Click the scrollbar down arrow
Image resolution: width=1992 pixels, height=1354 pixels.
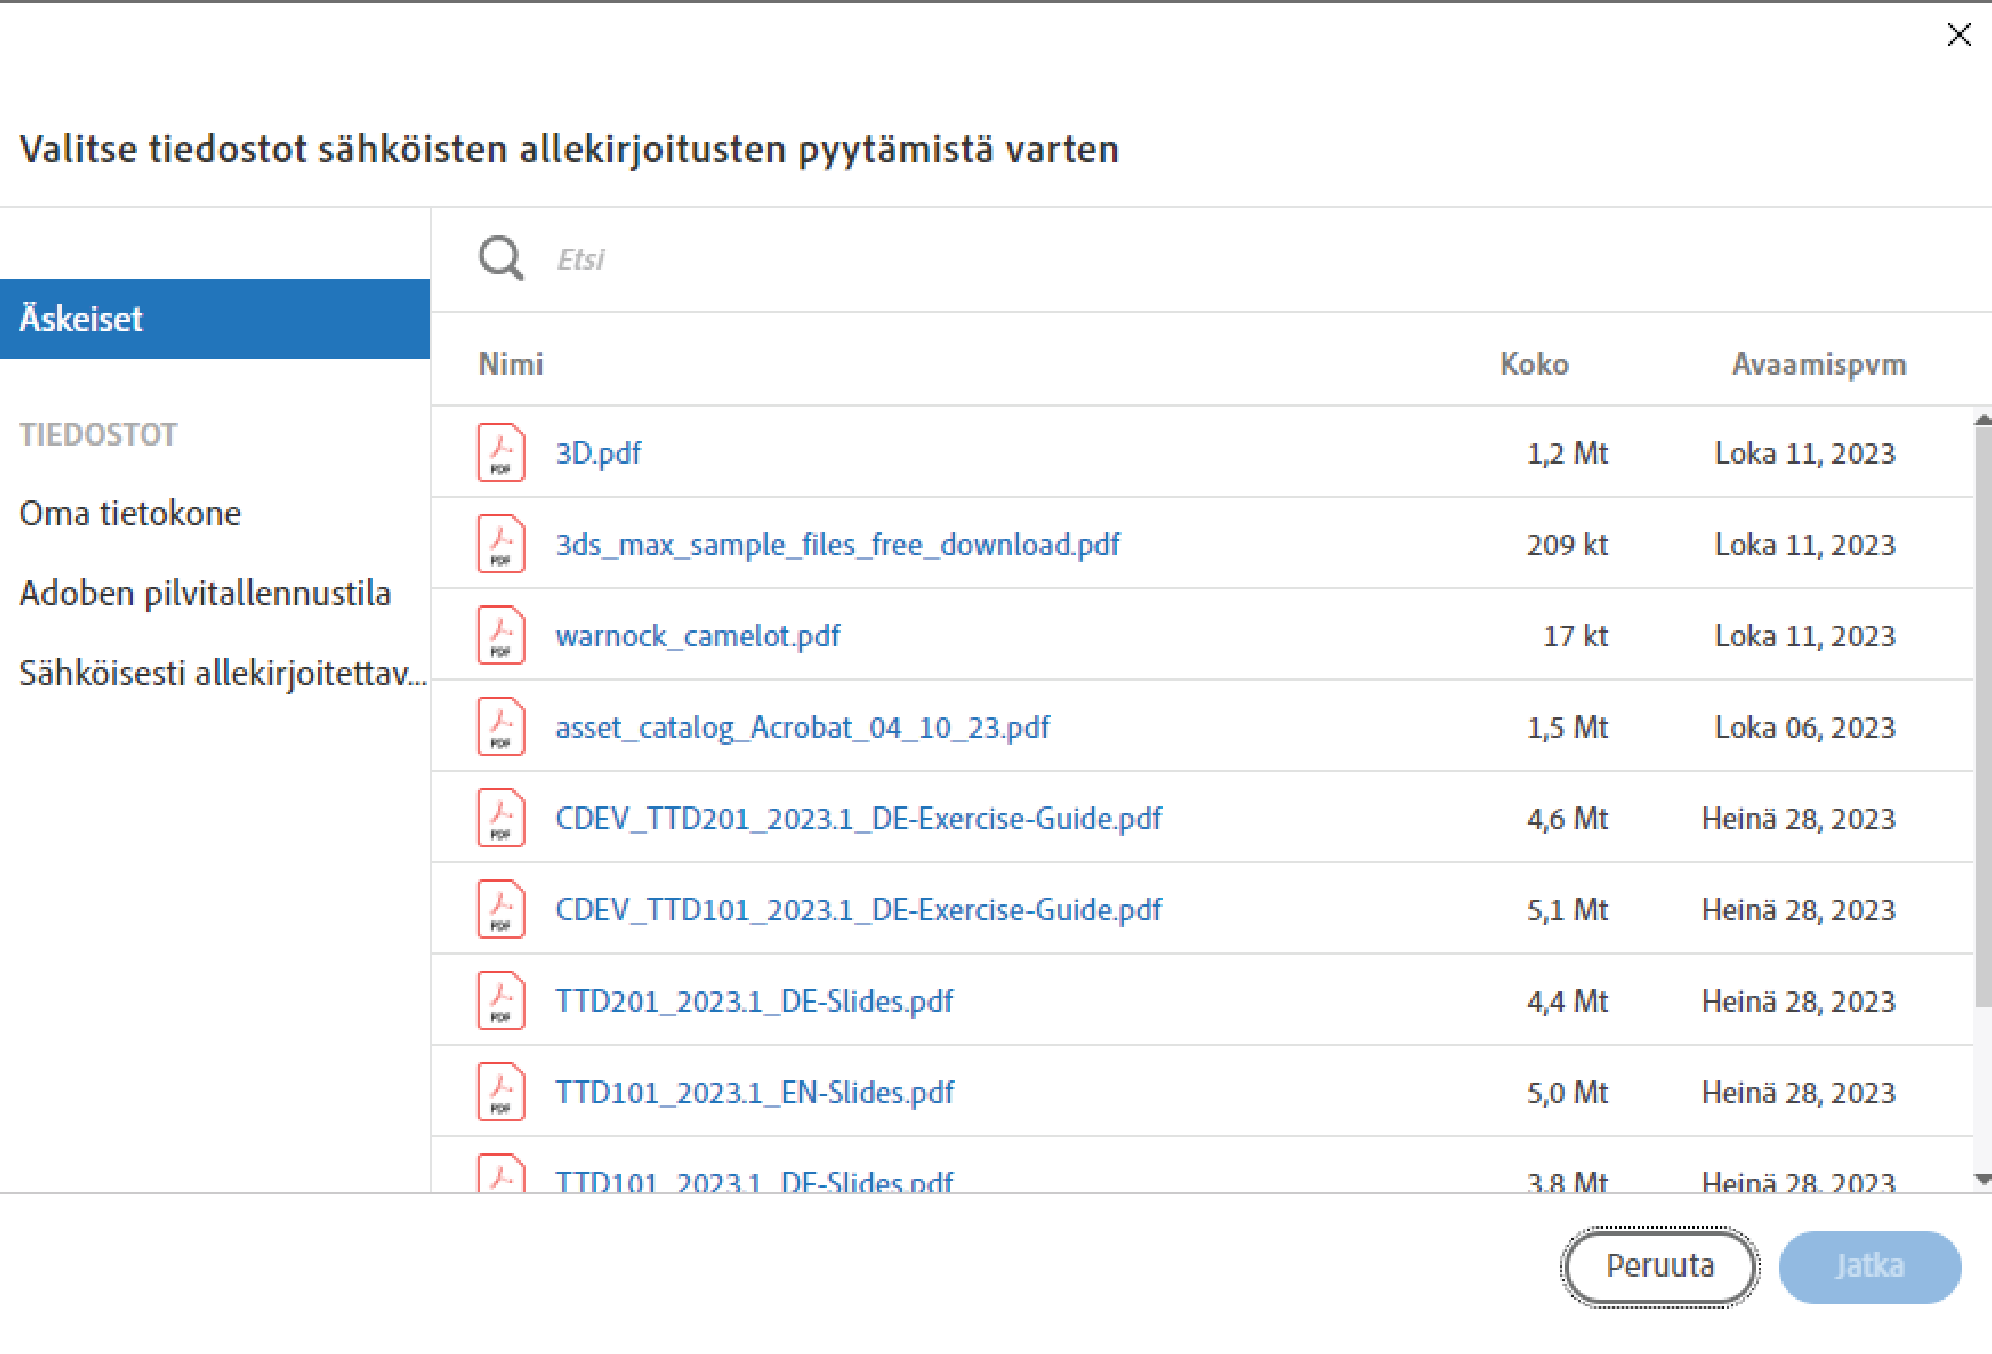pyautogui.click(x=1982, y=1180)
